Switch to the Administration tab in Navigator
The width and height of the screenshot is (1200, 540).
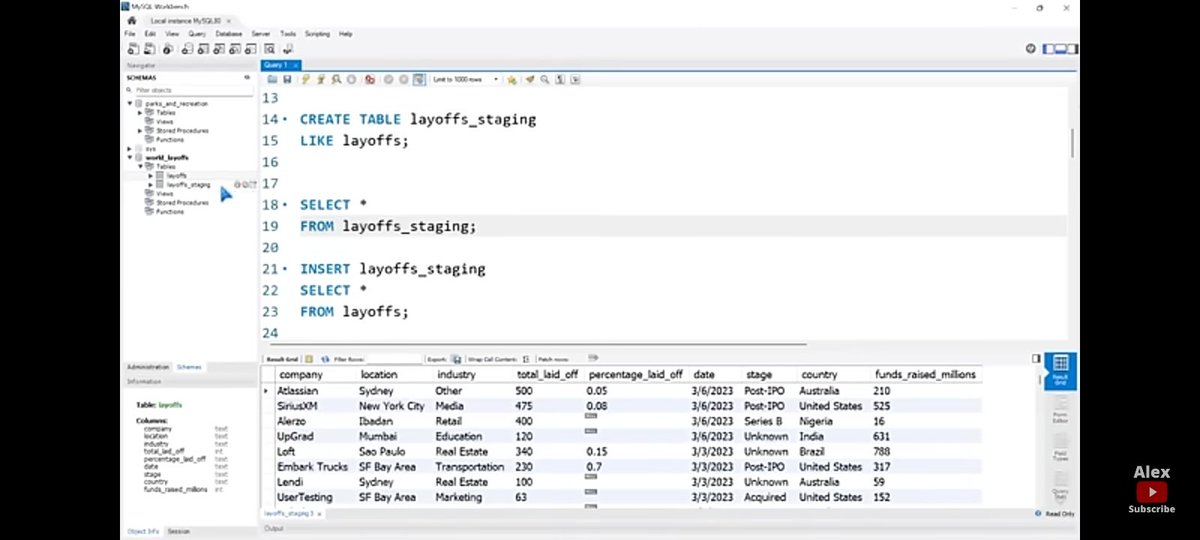pyautogui.click(x=148, y=367)
